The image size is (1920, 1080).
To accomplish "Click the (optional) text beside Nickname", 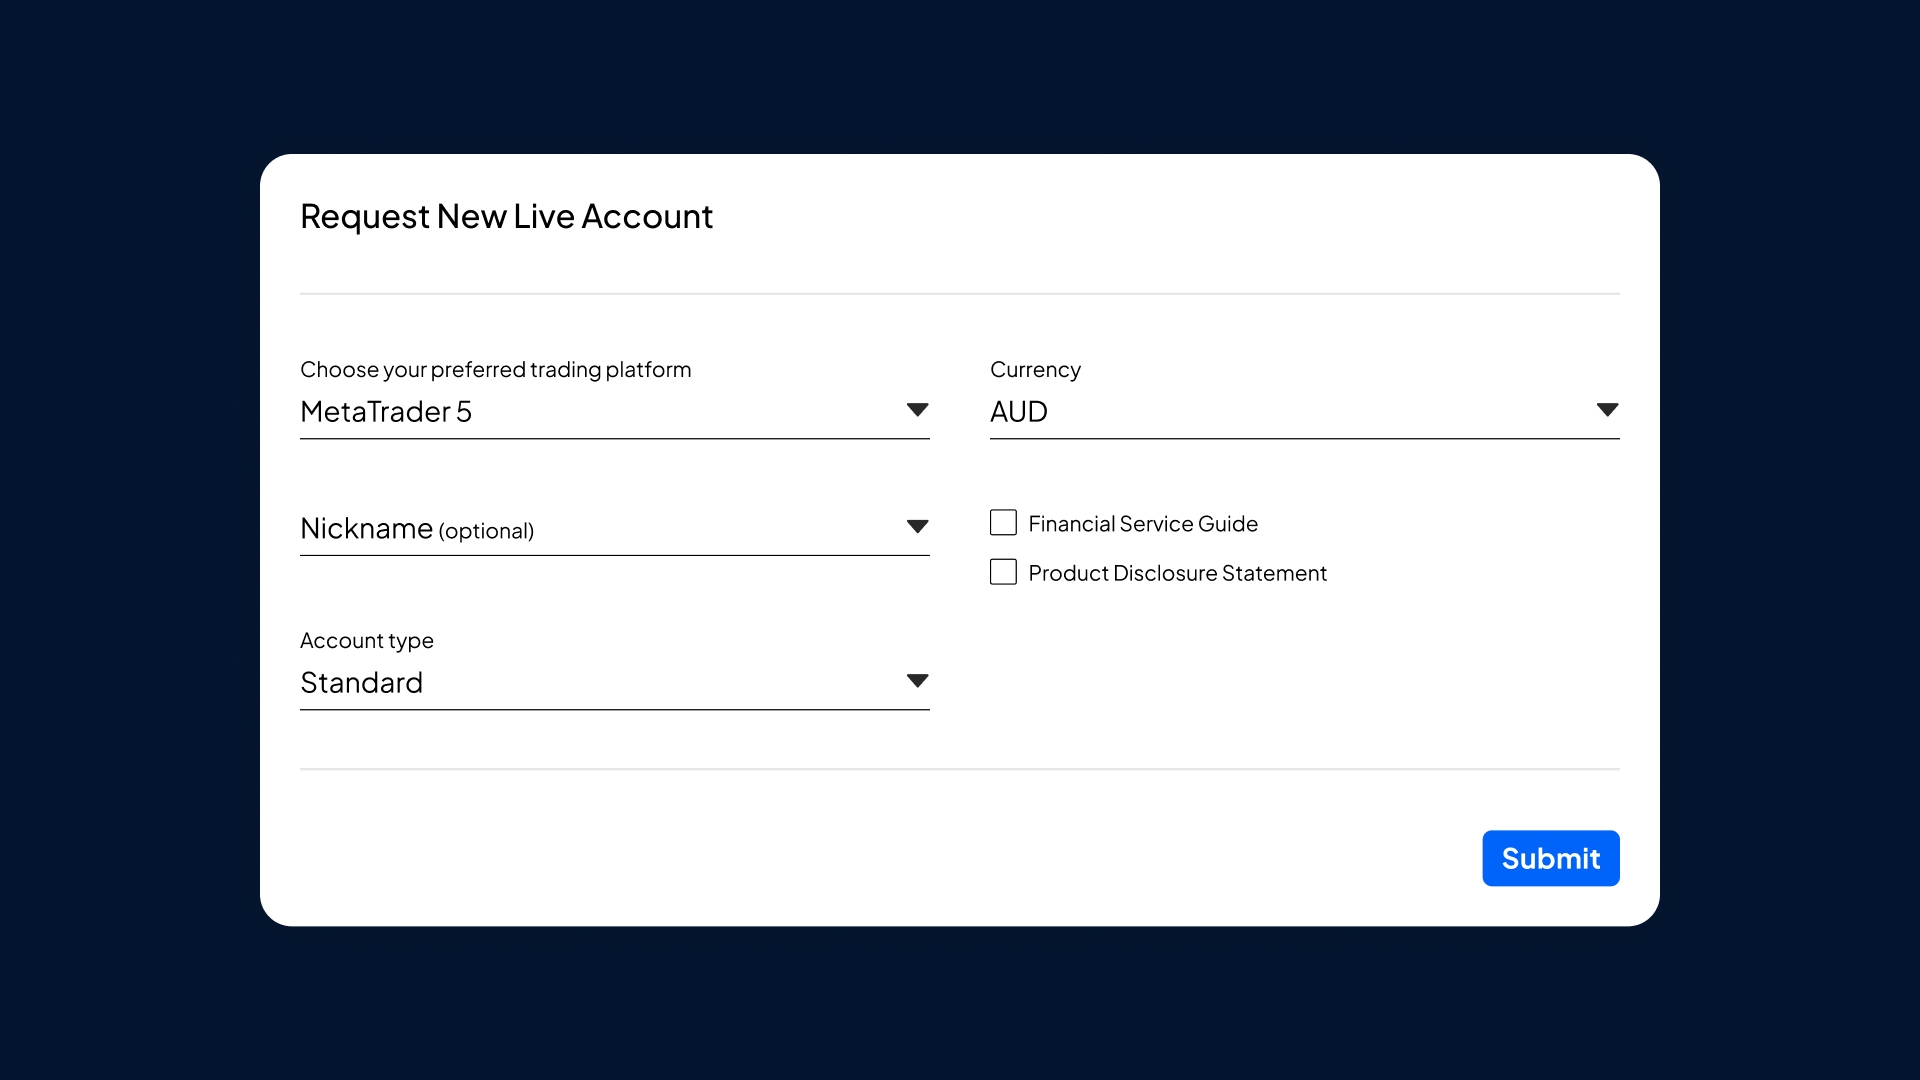I will click(x=486, y=531).
